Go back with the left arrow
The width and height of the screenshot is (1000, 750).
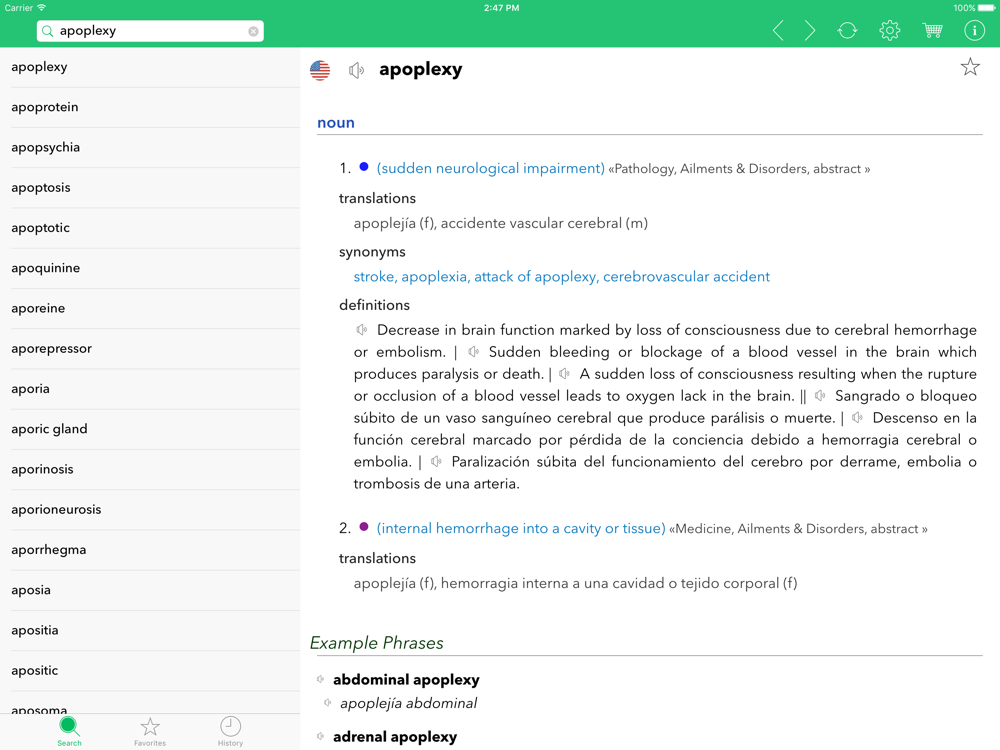777,30
